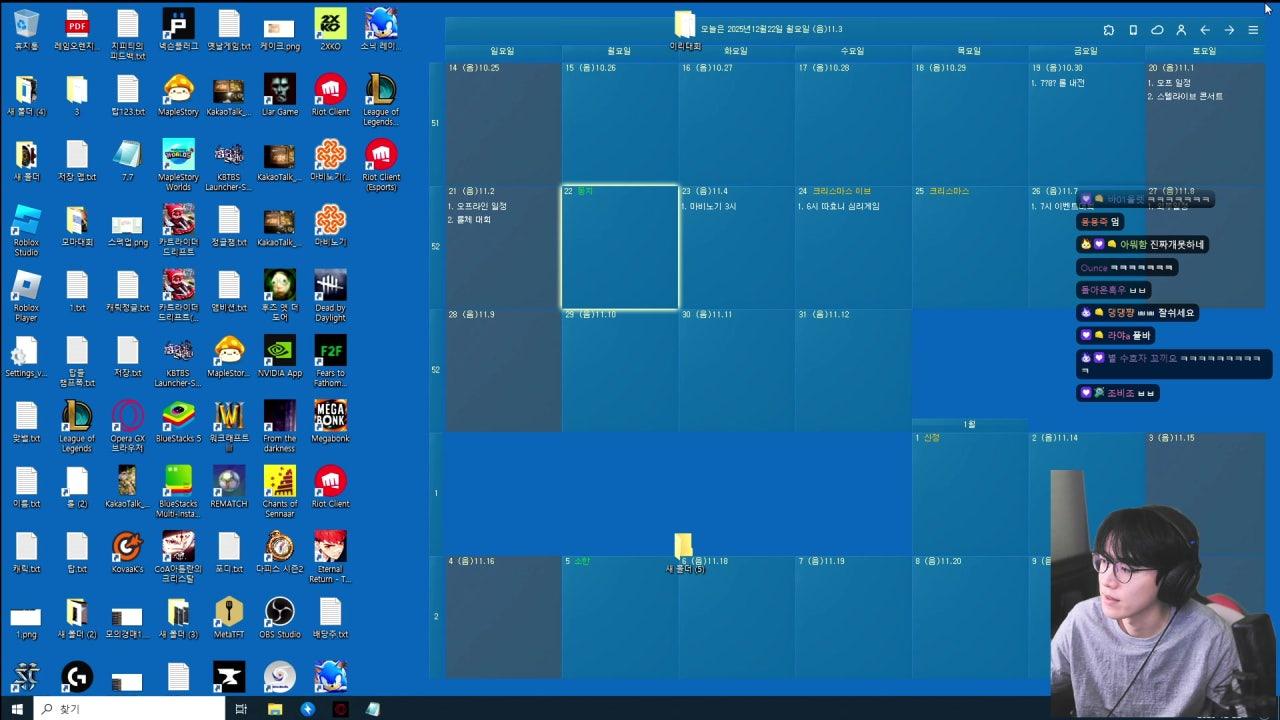The image size is (1280, 720).
Task: Open the notepad app on the taskbar
Action: click(x=373, y=709)
